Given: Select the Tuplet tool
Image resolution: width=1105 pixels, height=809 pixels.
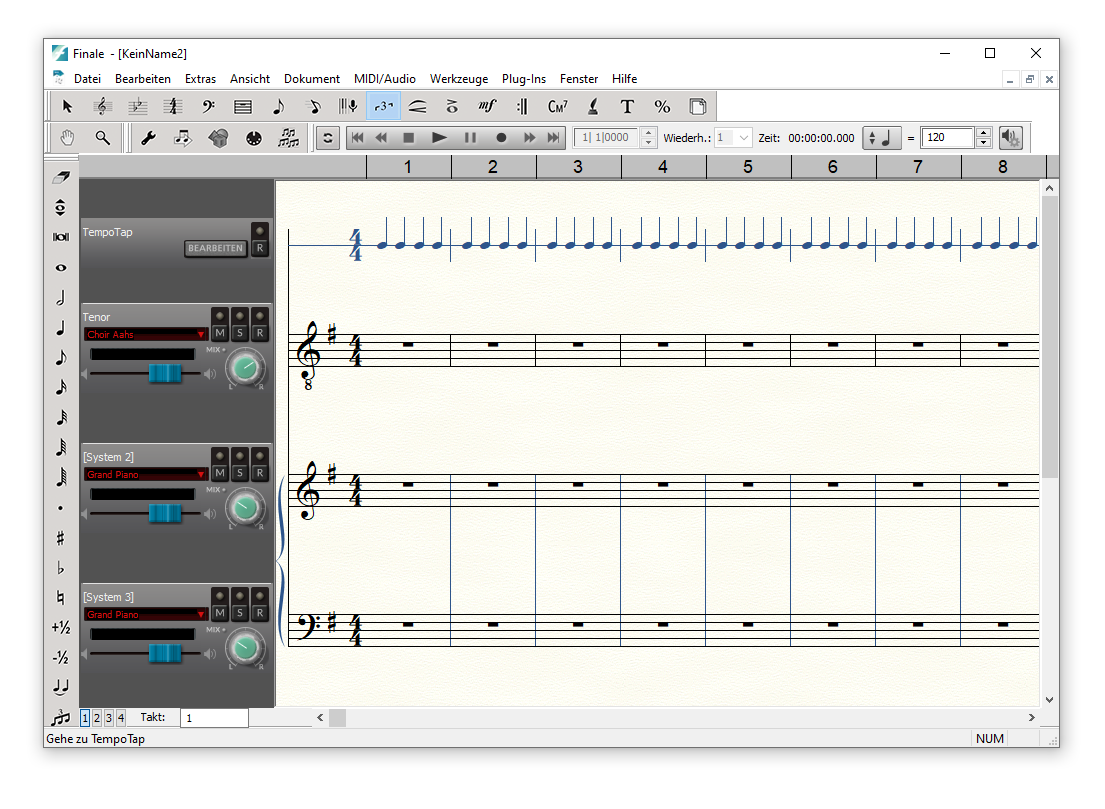Looking at the screenshot, I should (x=383, y=106).
